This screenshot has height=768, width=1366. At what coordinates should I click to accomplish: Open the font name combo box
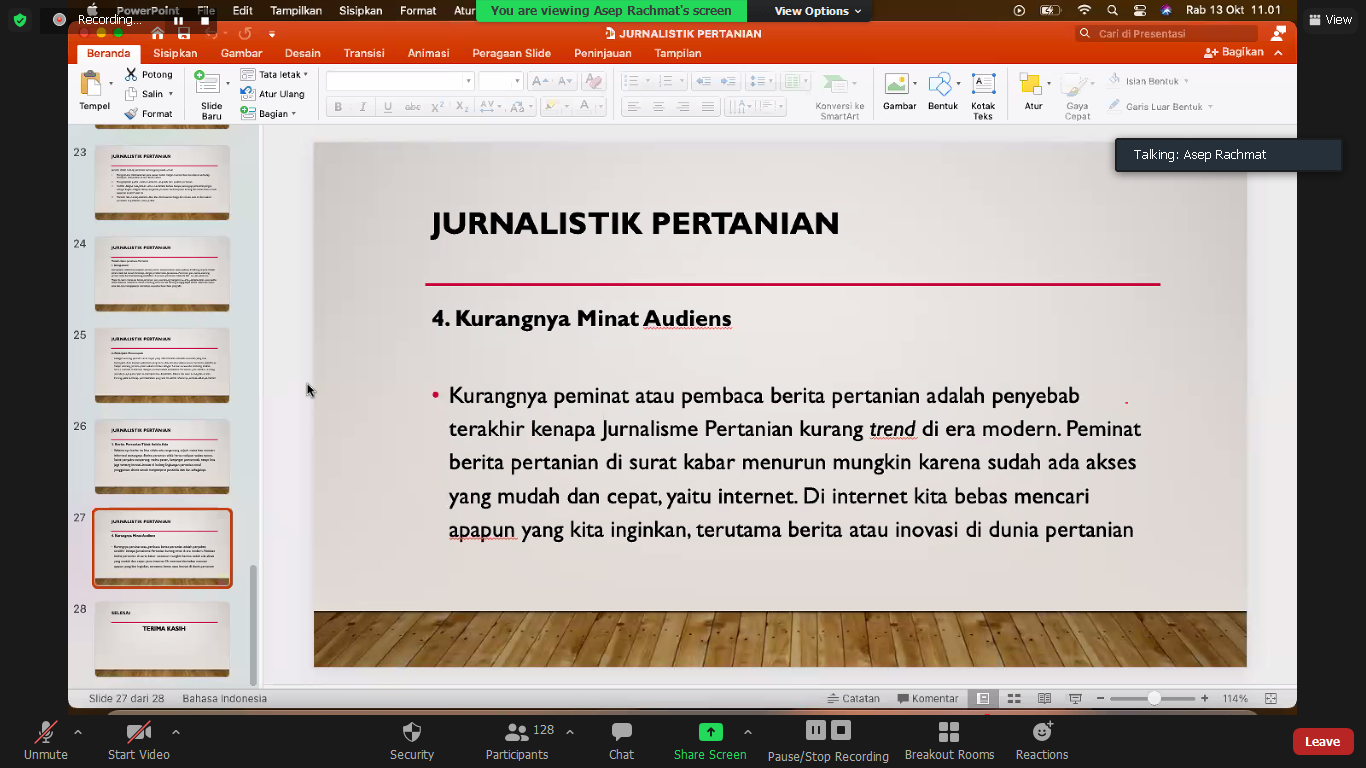click(x=399, y=81)
